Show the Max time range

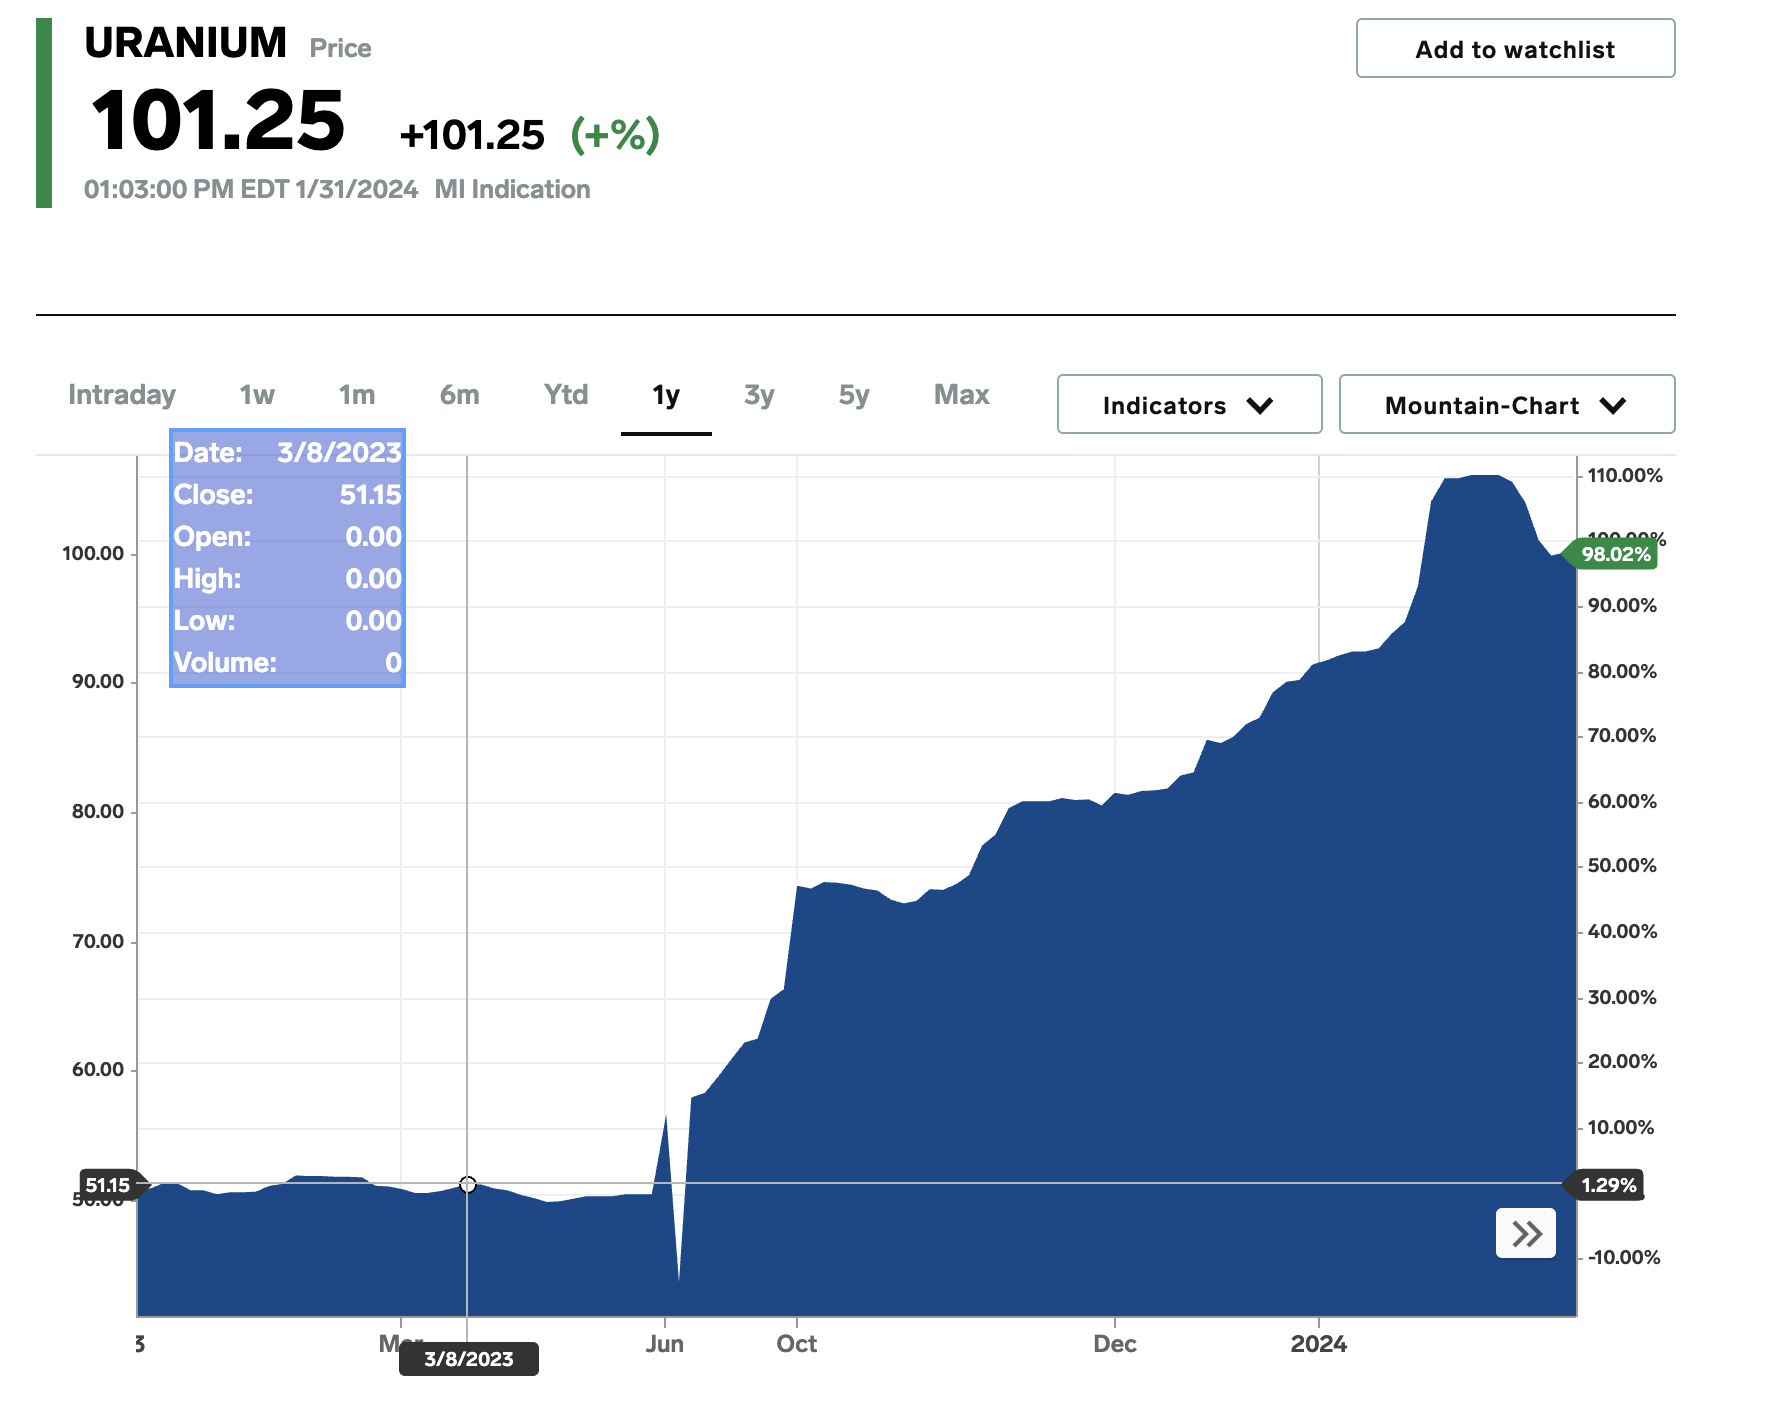click(x=962, y=395)
